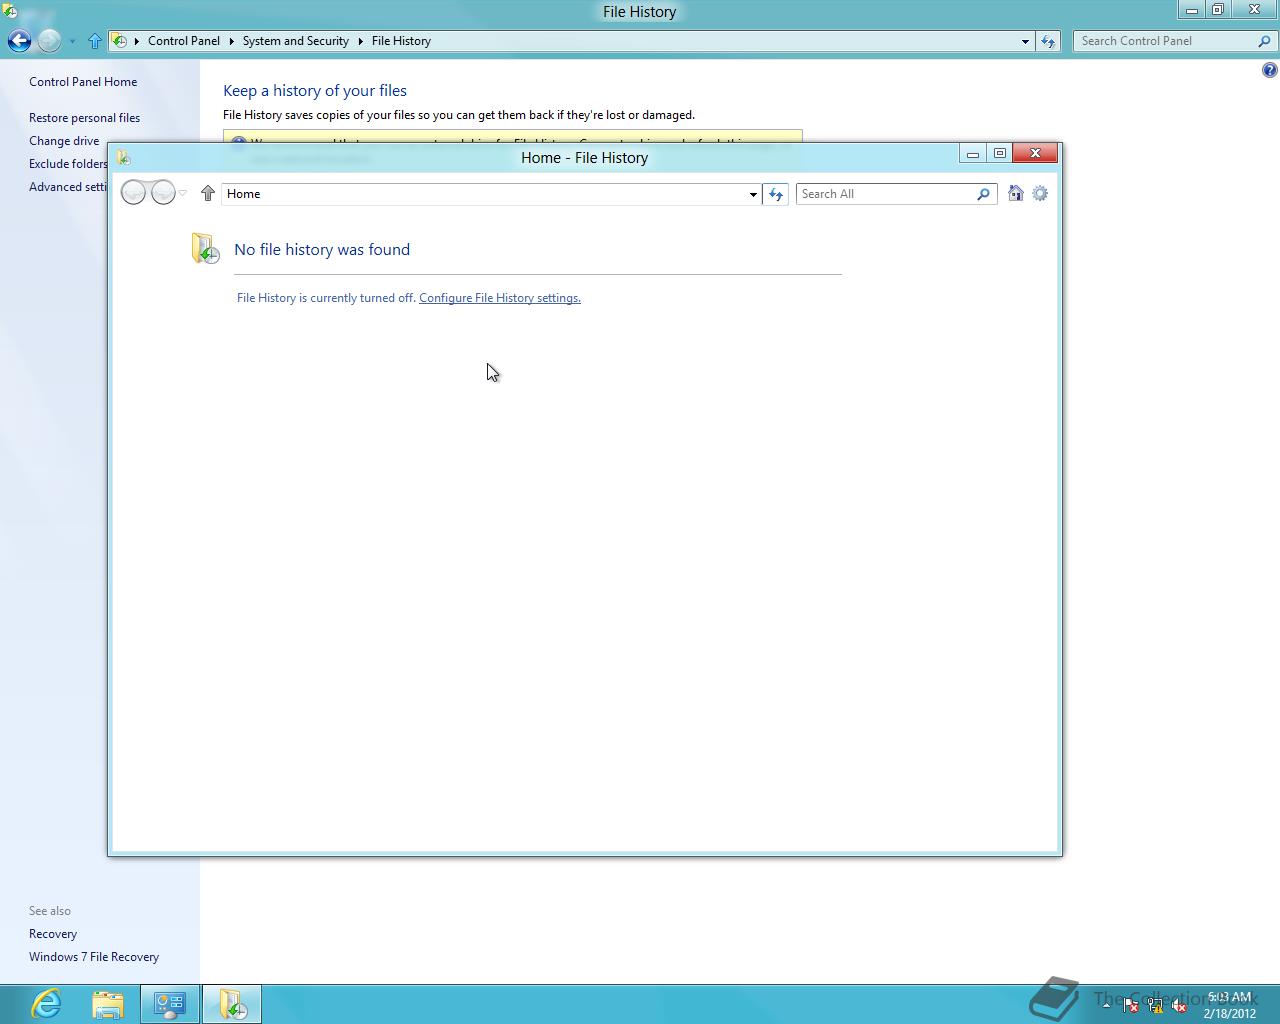This screenshot has height=1024, width=1280.
Task: Select File History breadcrumb in address bar
Action: [401, 41]
